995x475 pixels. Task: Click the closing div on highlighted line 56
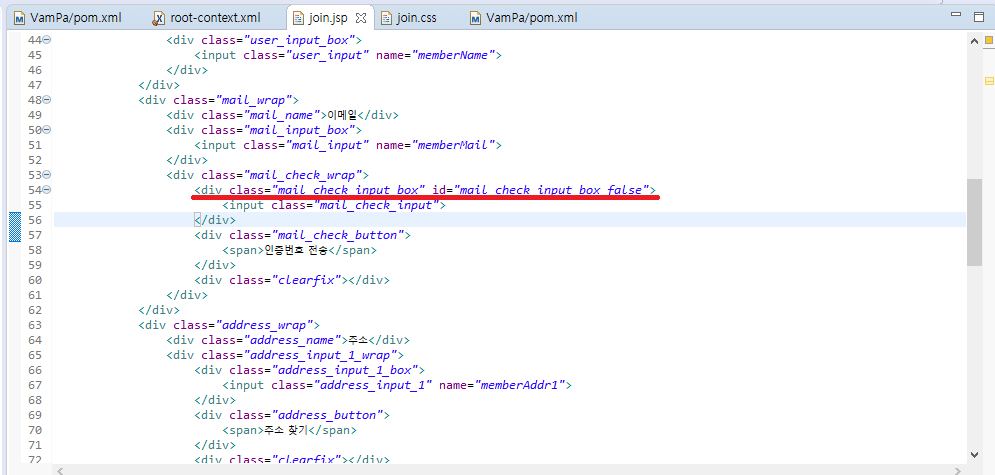pos(215,220)
